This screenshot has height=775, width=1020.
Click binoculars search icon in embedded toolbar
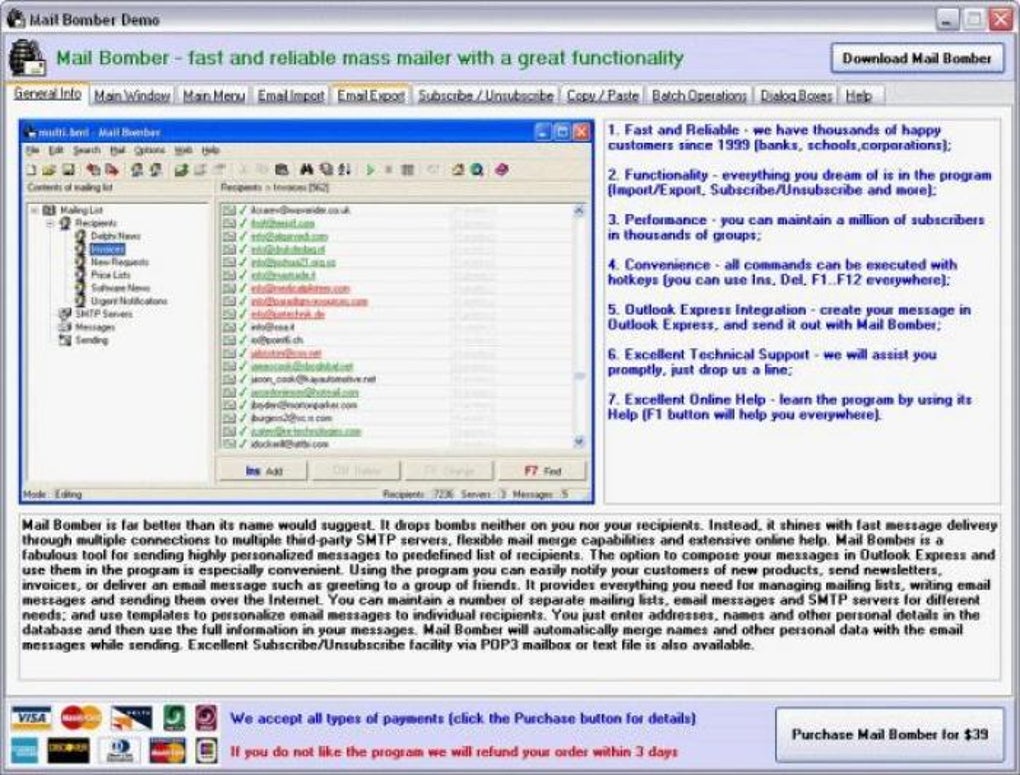[x=306, y=170]
